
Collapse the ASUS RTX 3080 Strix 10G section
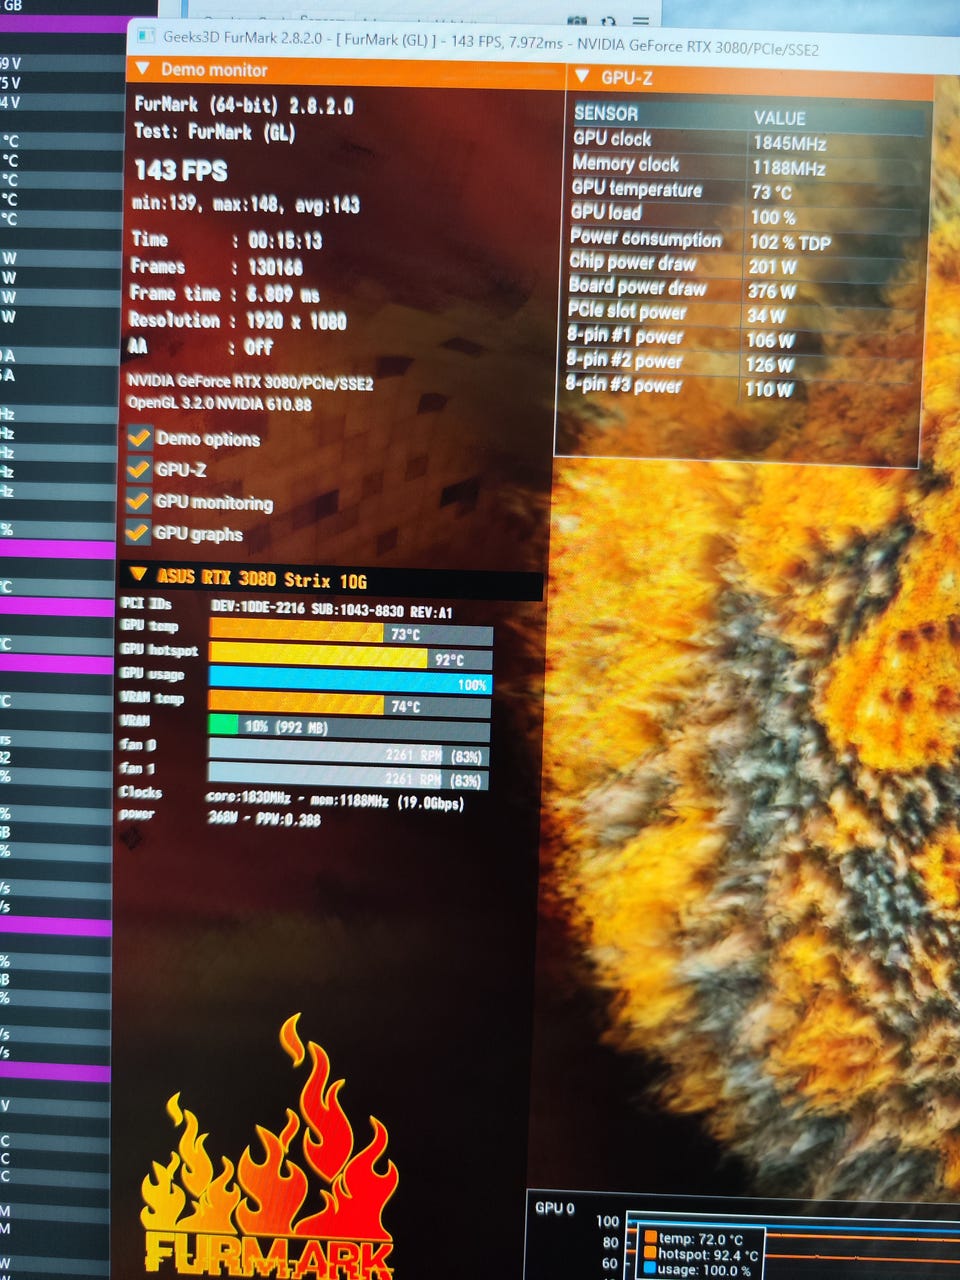[x=139, y=575]
